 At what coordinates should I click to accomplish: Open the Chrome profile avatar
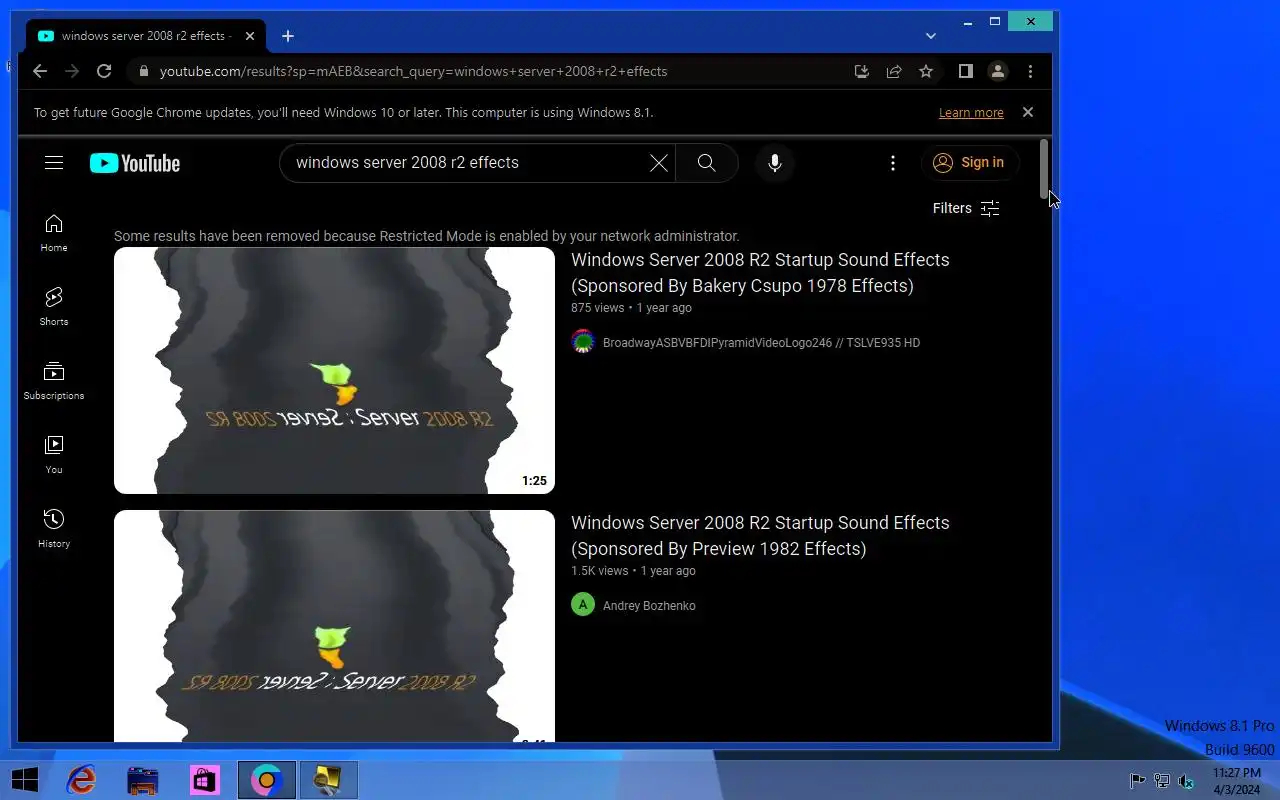pyautogui.click(x=998, y=71)
